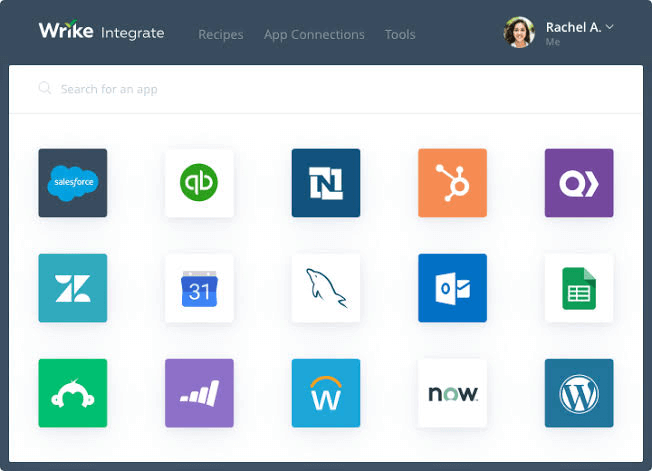Open the SurveyMonkey app tile
The width and height of the screenshot is (652, 471).
[x=73, y=393]
